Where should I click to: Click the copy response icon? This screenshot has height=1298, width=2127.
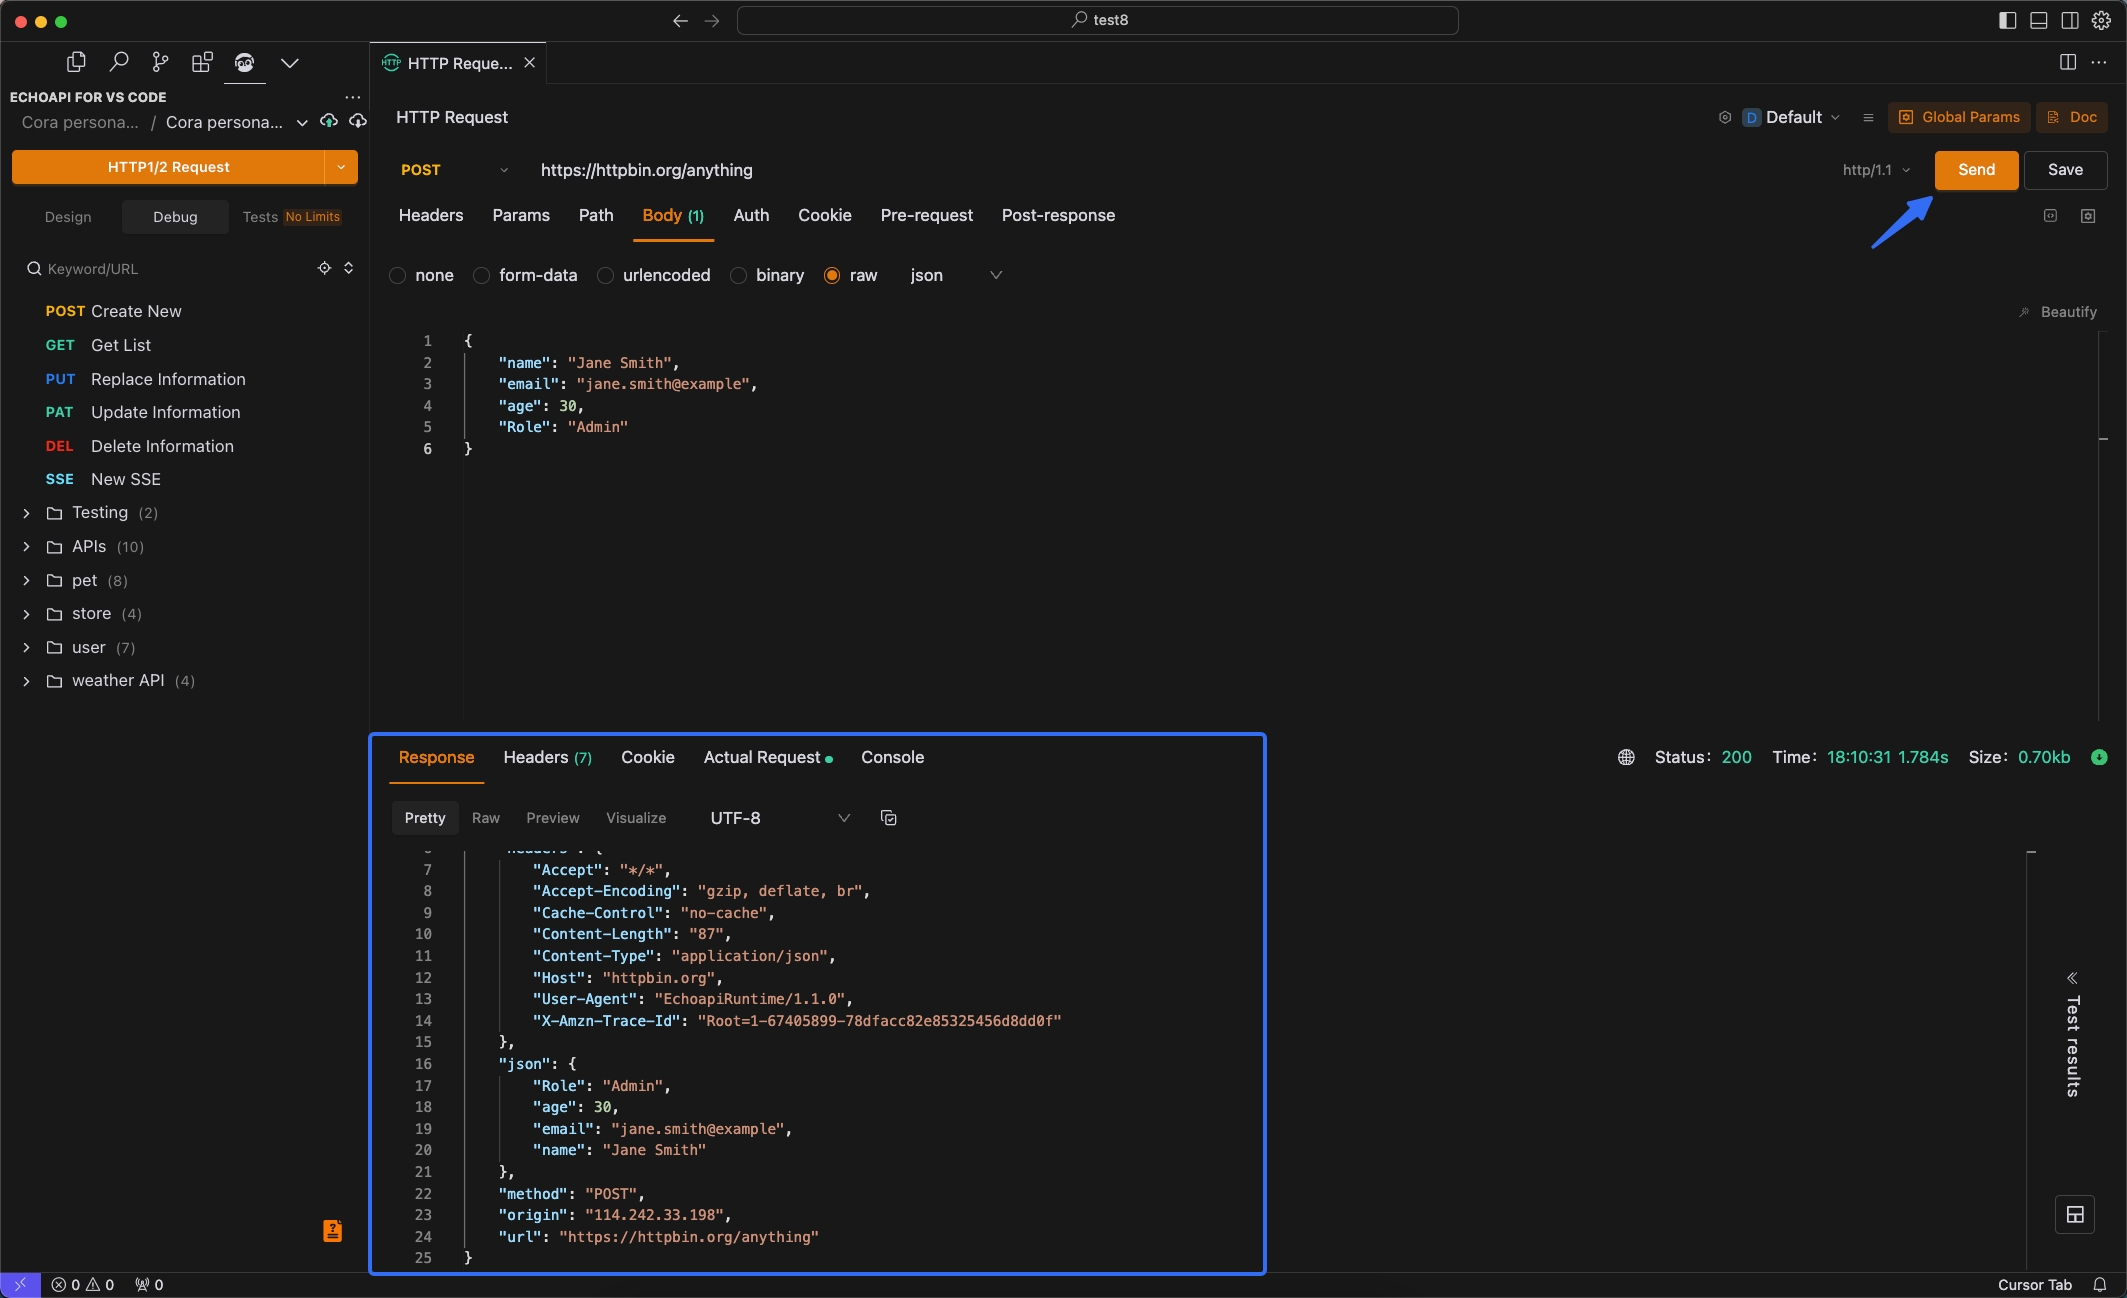pyautogui.click(x=889, y=818)
